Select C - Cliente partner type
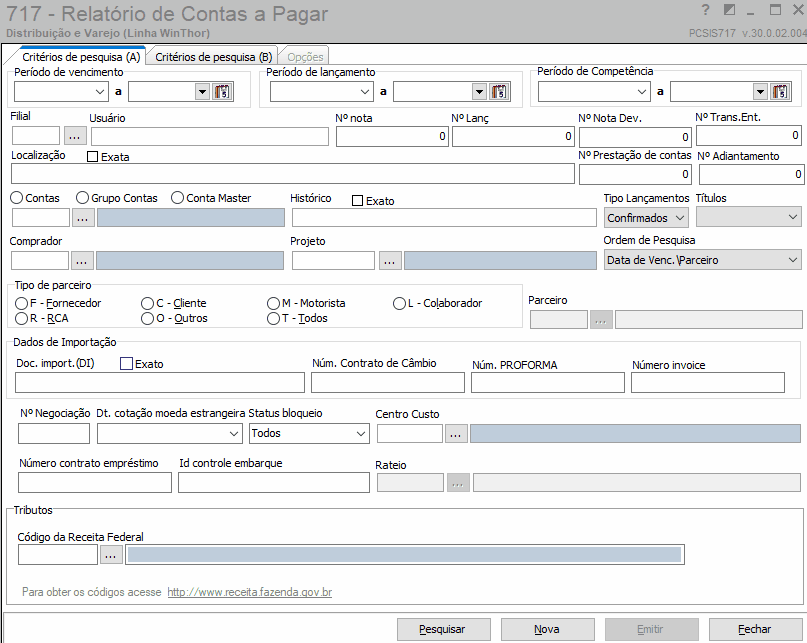Image resolution: width=807 pixels, height=643 pixels. 147,303
